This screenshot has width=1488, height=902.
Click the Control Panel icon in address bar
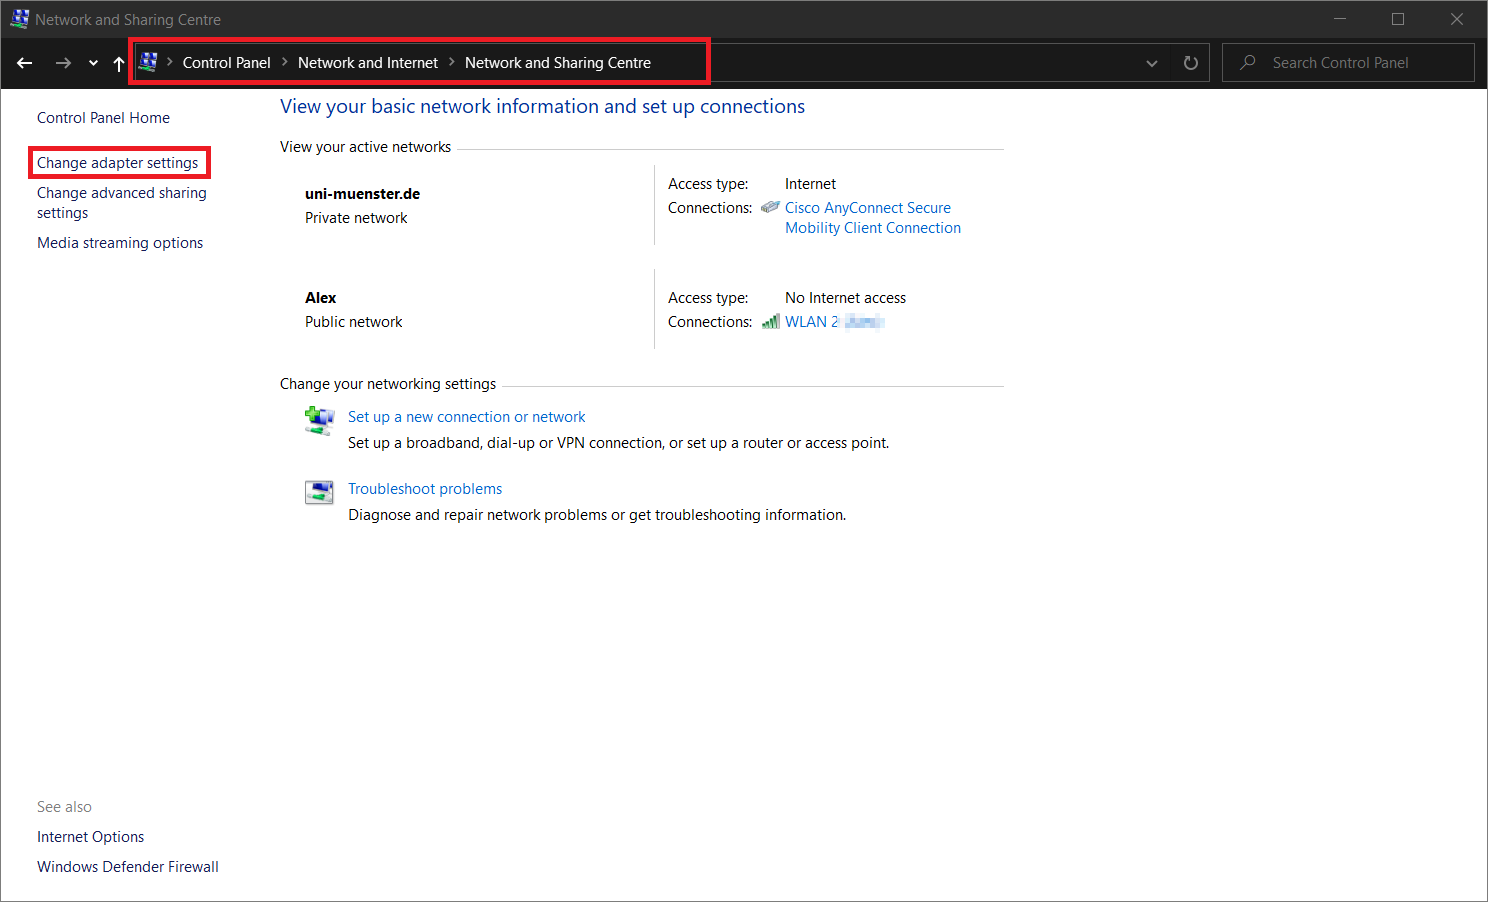(x=148, y=61)
